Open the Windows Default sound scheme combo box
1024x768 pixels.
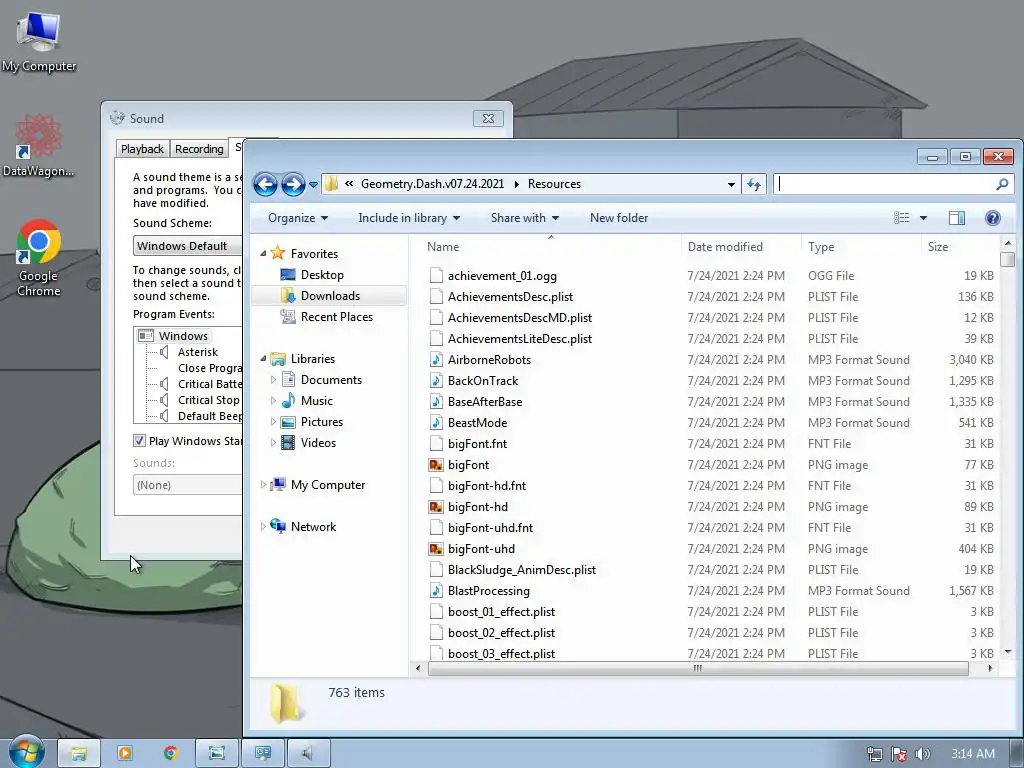click(x=187, y=246)
